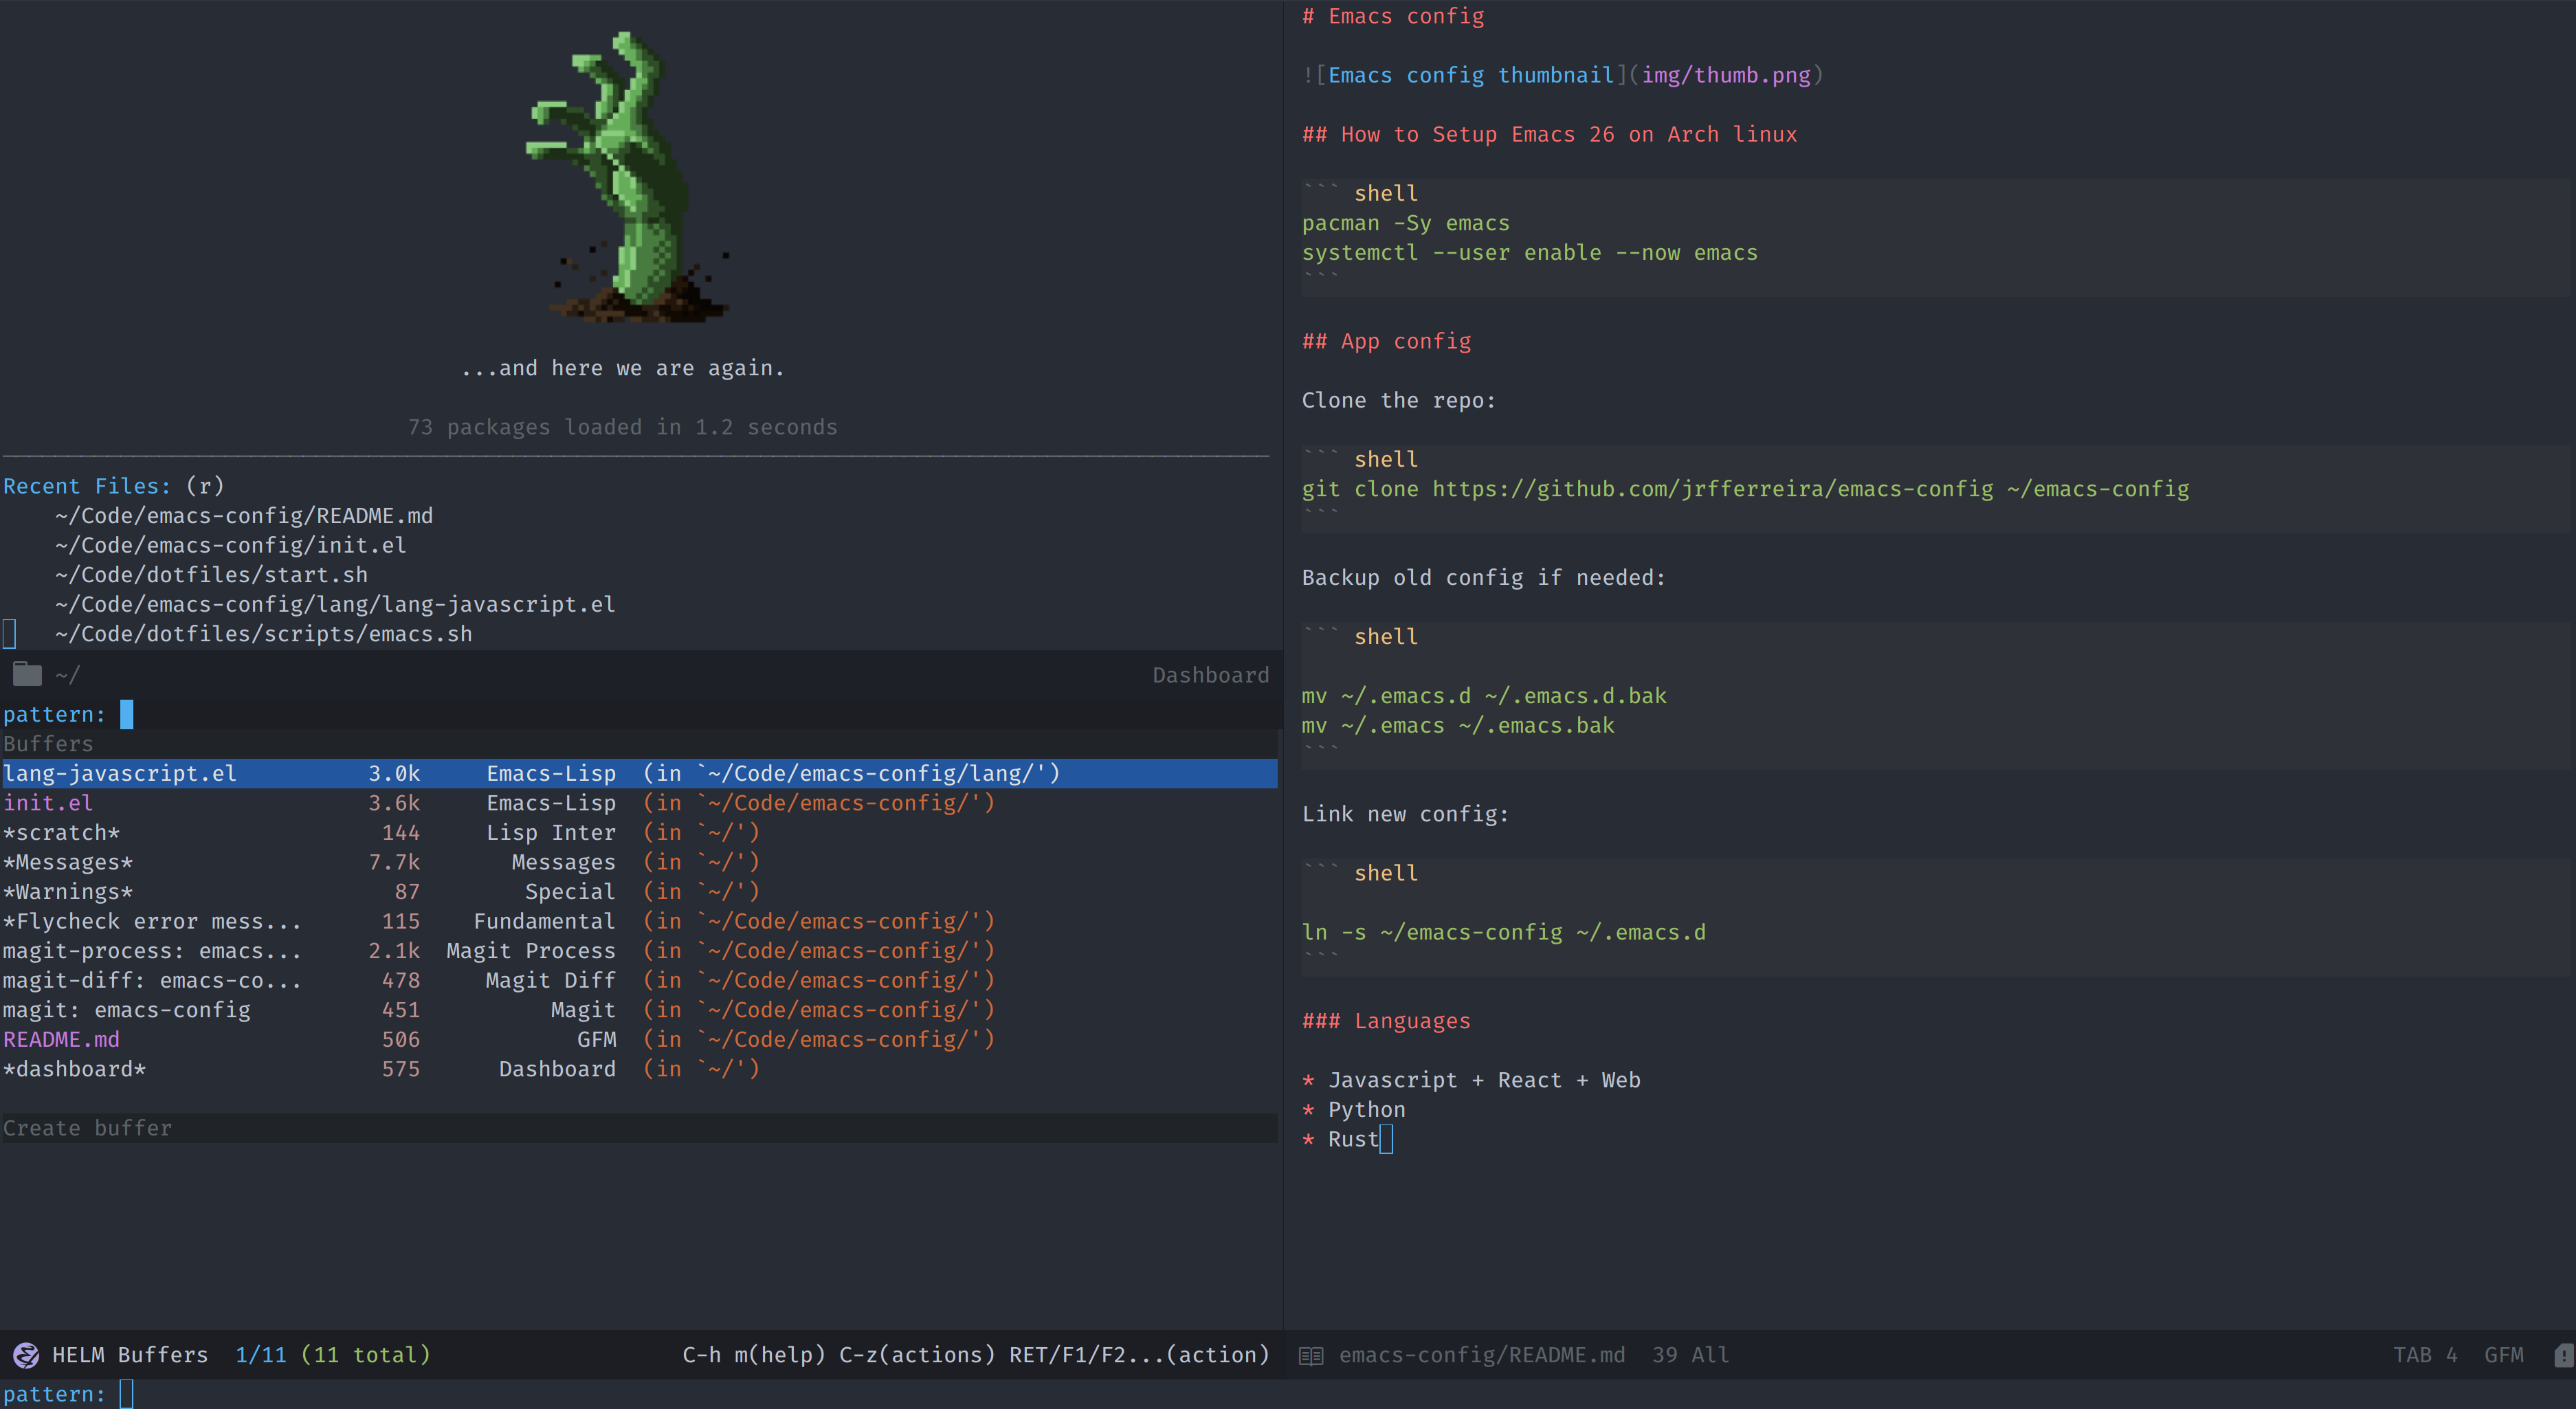Image resolution: width=2576 pixels, height=1409 pixels.
Task: Select magit: emacs-config buffer entry
Action: click(127, 1010)
